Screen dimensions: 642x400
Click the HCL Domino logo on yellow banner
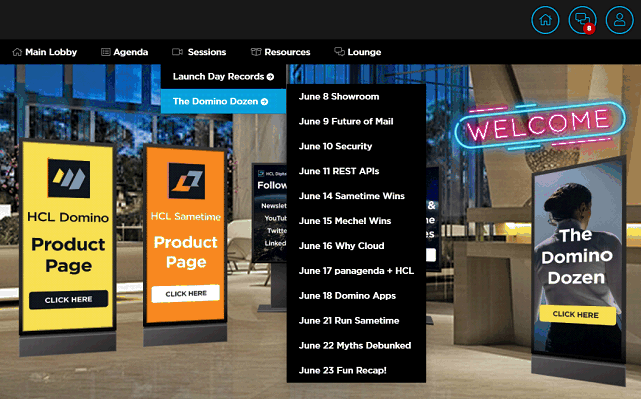coord(68,178)
